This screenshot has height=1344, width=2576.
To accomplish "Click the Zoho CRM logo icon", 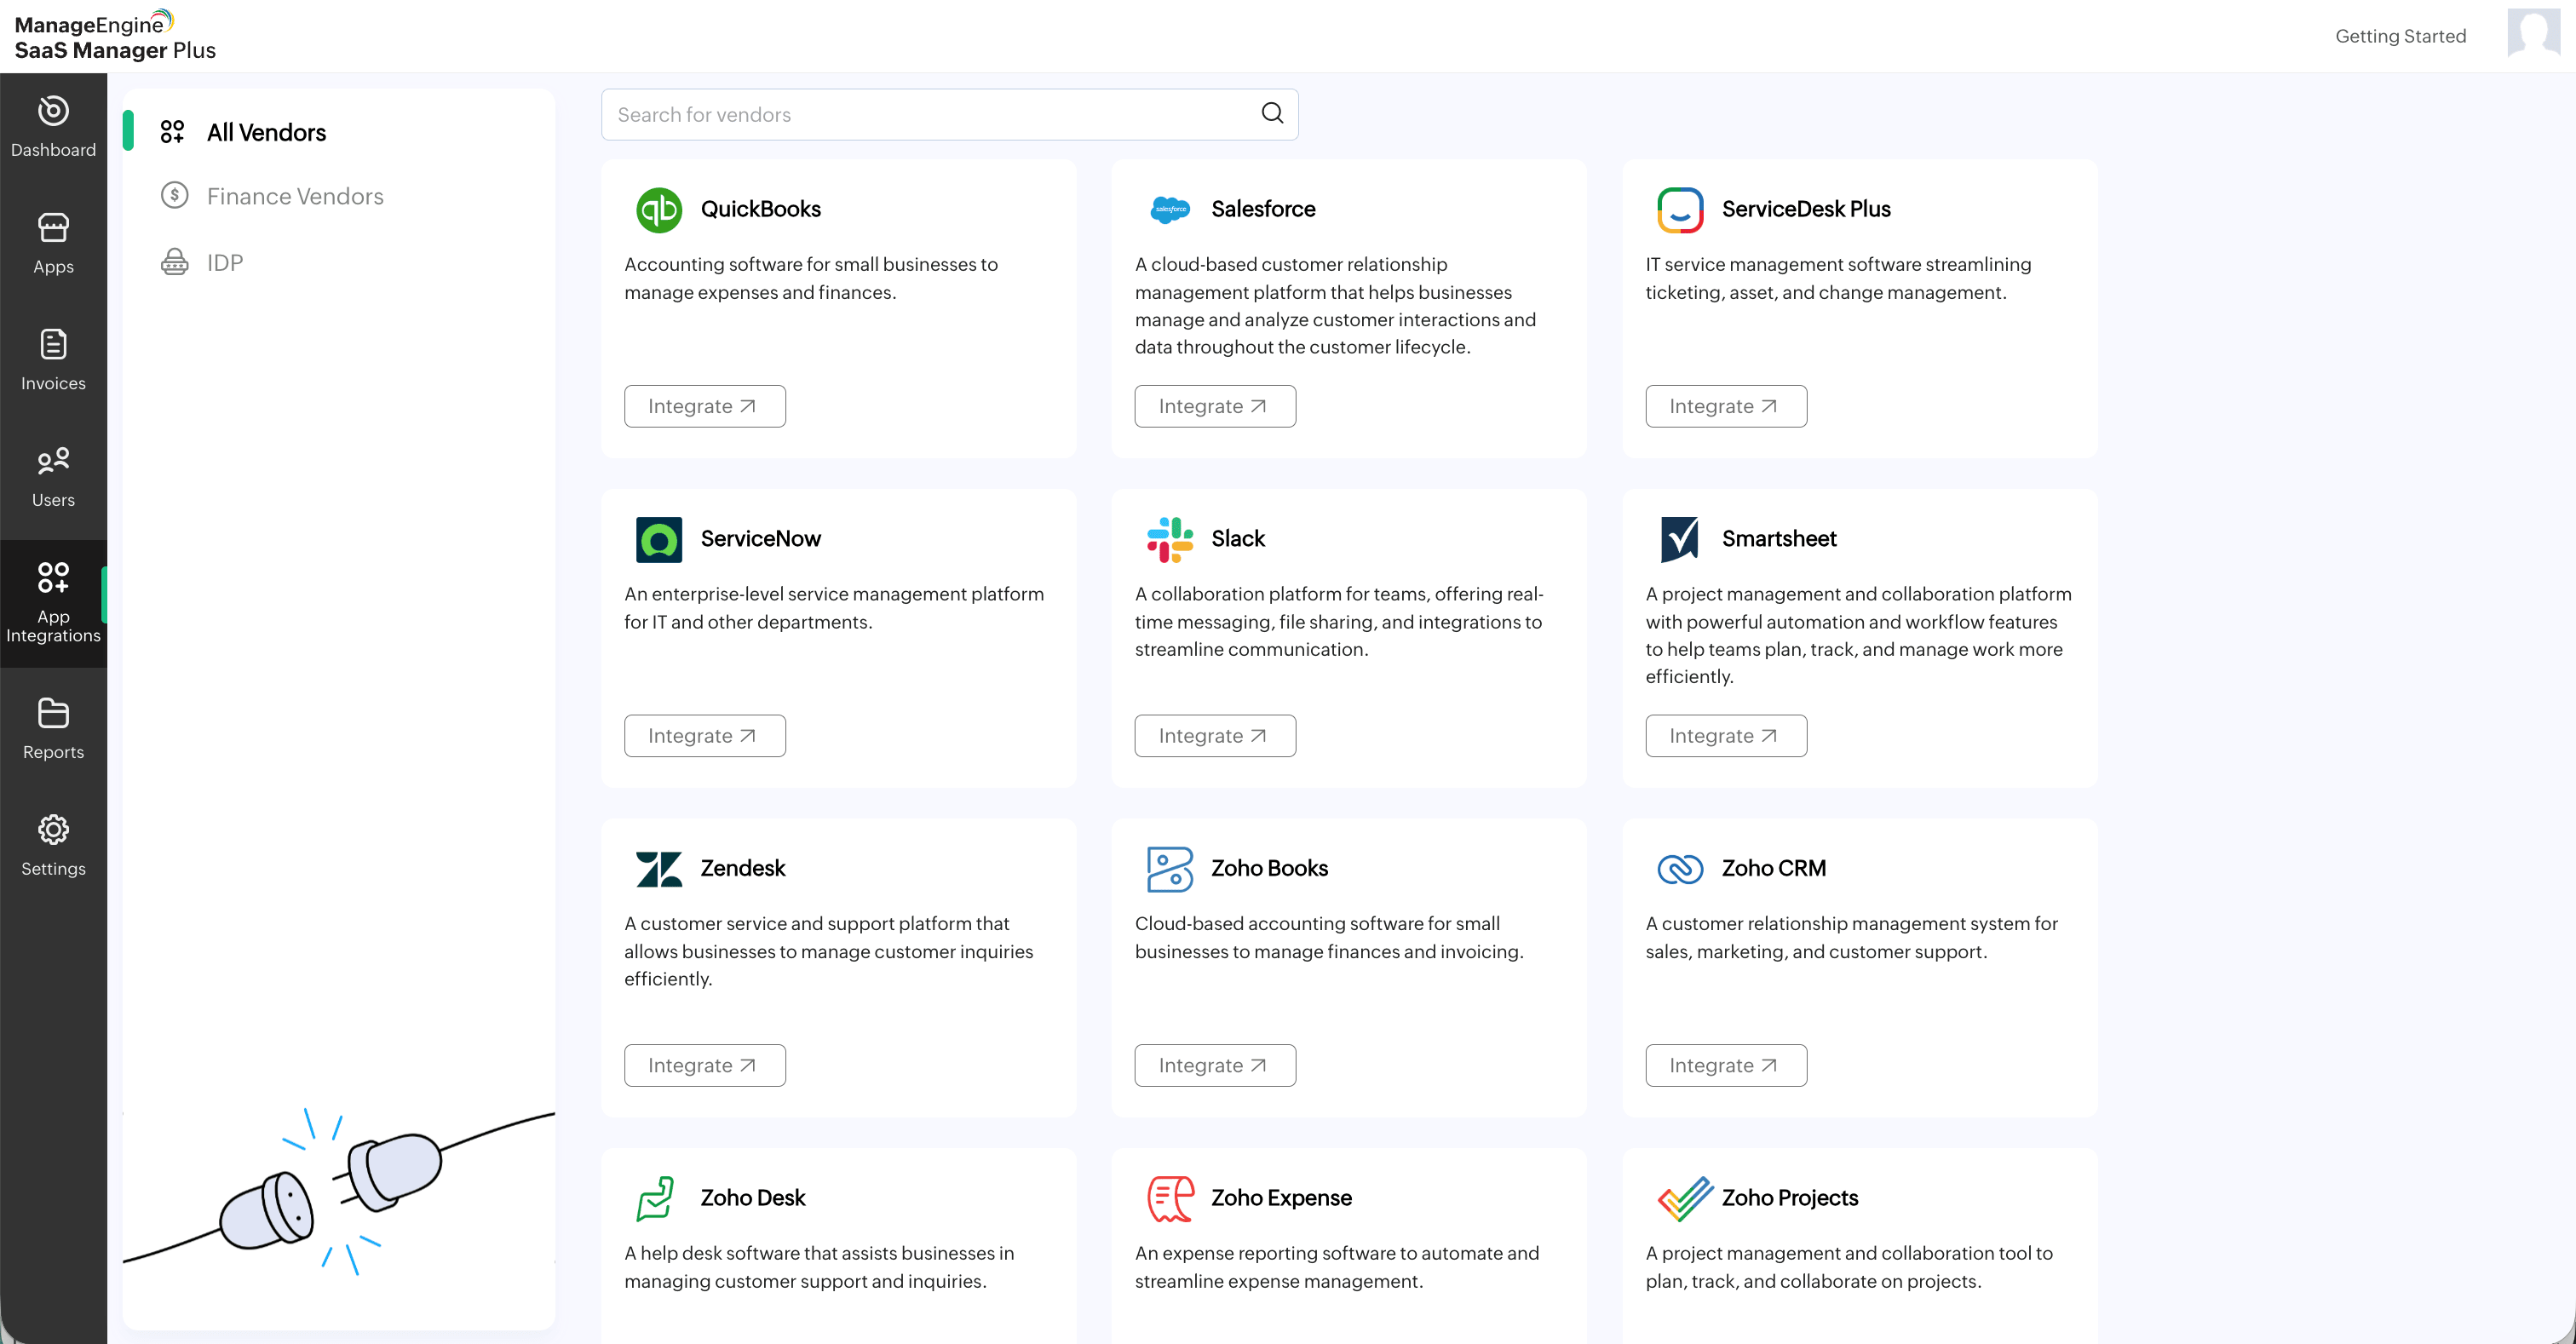I will (x=1680, y=869).
